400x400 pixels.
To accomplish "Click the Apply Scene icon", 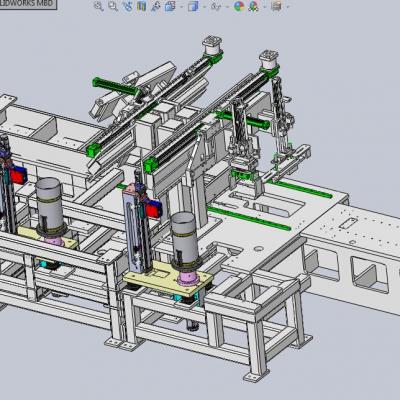I will point(254,6).
